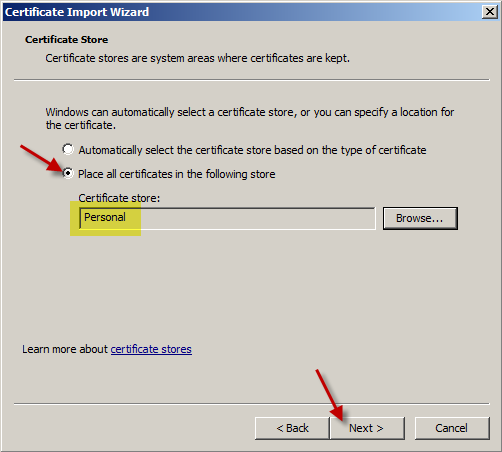Viewport: 502px width, 452px height.
Task: Click the 'Learn more about' text
Action: click(x=65, y=349)
